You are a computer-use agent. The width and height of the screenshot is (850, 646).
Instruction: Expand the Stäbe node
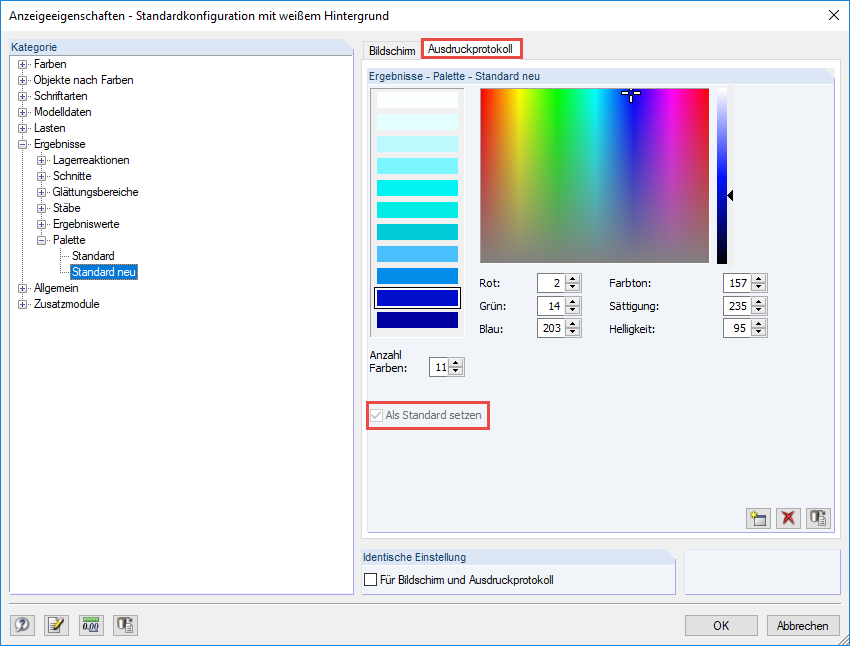tap(41, 208)
